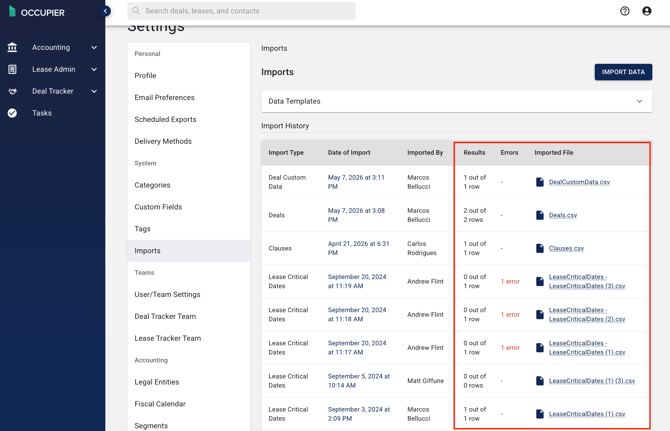Download Clauses.csv file link

(x=566, y=248)
